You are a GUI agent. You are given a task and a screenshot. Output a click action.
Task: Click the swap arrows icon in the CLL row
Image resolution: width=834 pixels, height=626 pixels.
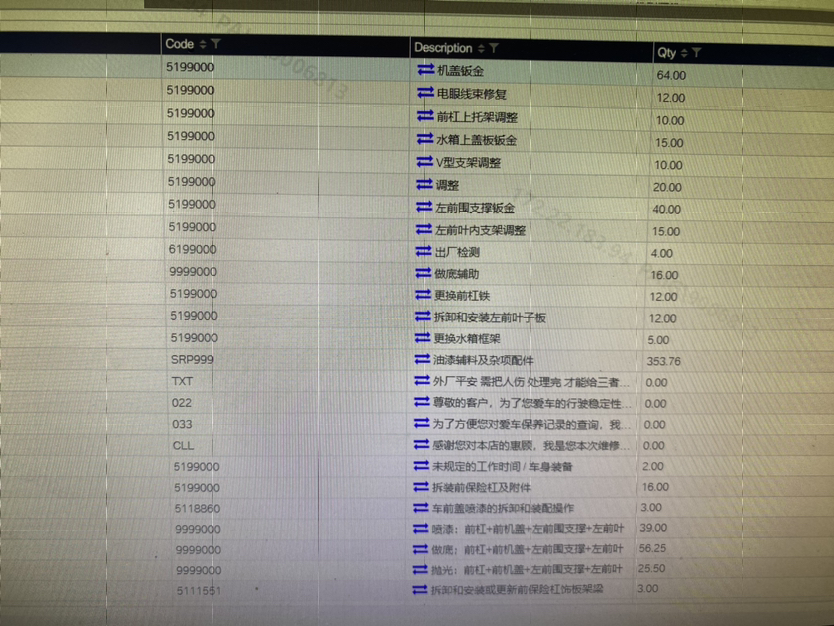(421, 444)
